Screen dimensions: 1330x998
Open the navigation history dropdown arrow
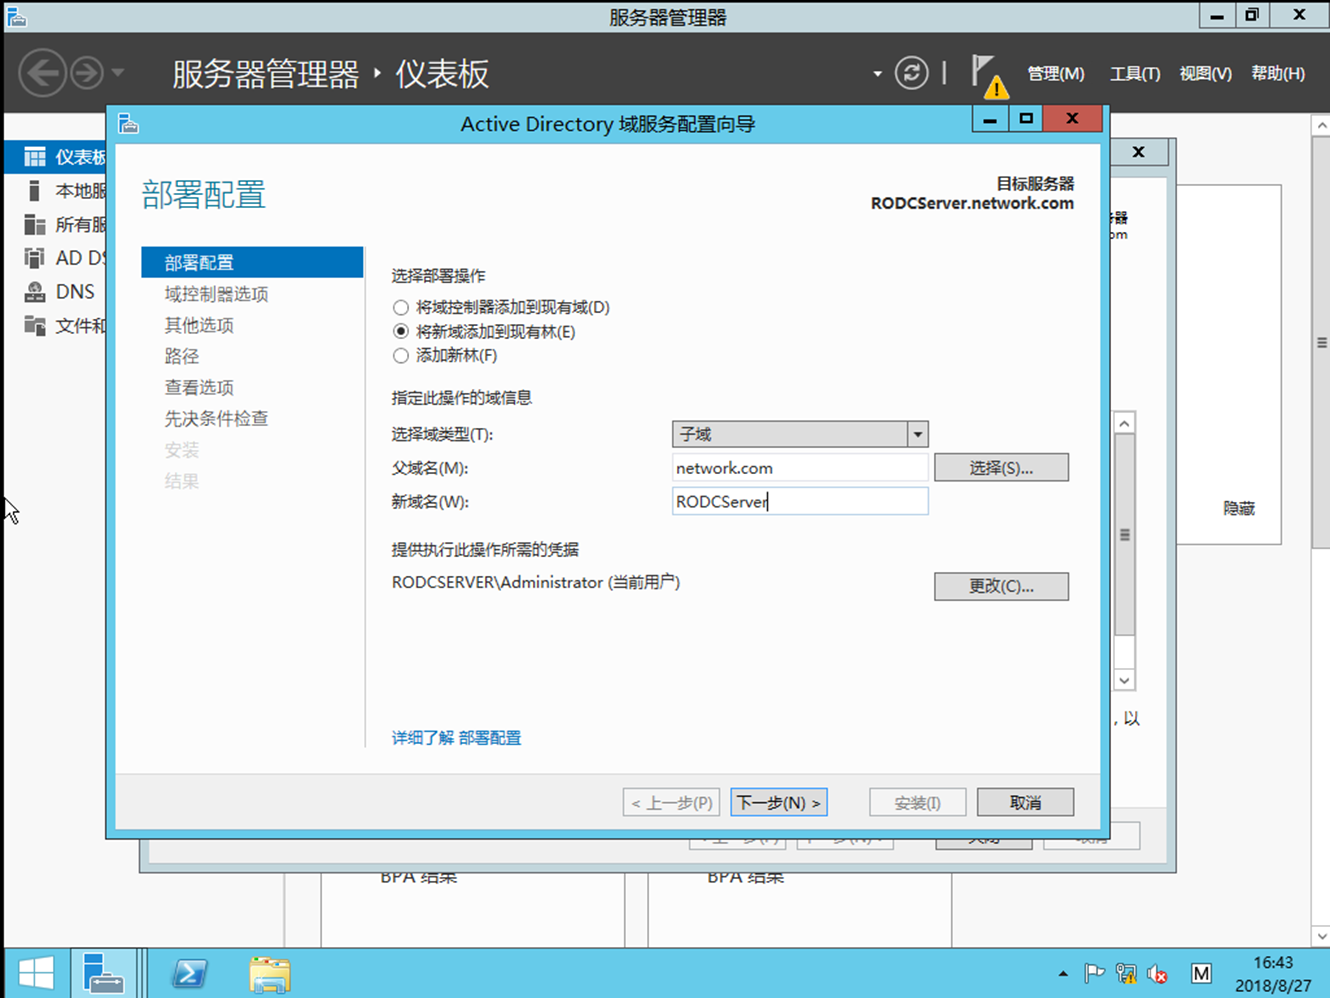pyautogui.click(x=118, y=73)
